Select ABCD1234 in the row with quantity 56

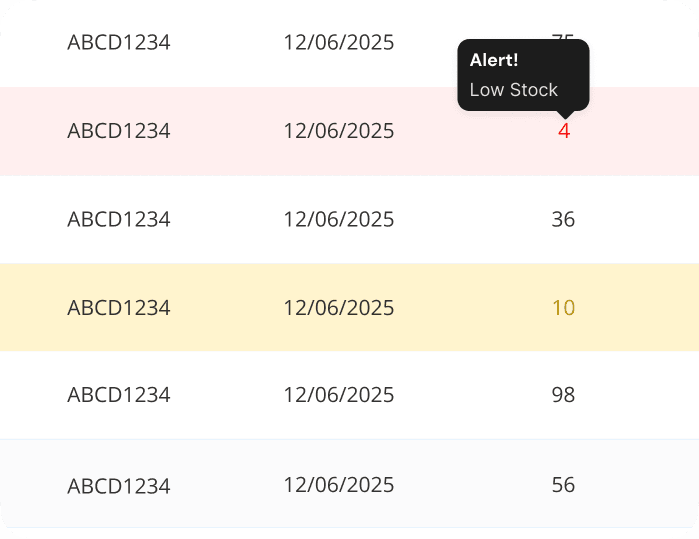tap(119, 486)
